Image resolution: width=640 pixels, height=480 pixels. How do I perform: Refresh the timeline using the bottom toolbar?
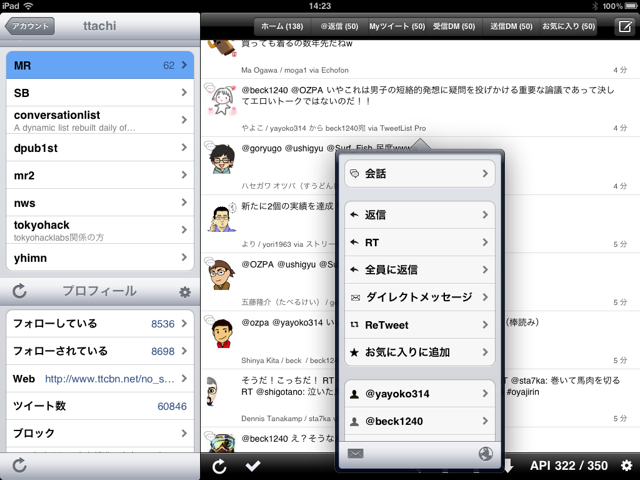point(219,466)
